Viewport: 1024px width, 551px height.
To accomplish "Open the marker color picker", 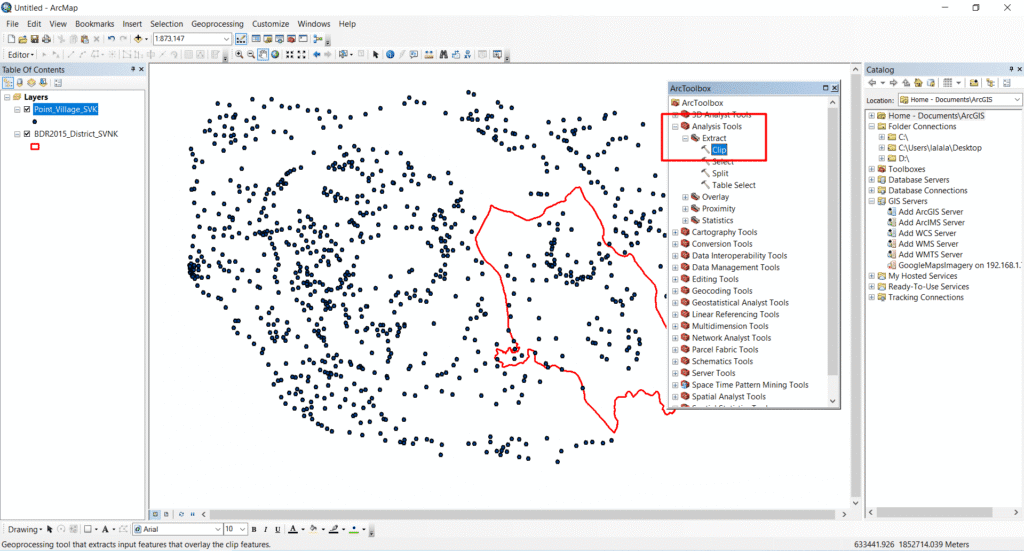I will point(364,529).
